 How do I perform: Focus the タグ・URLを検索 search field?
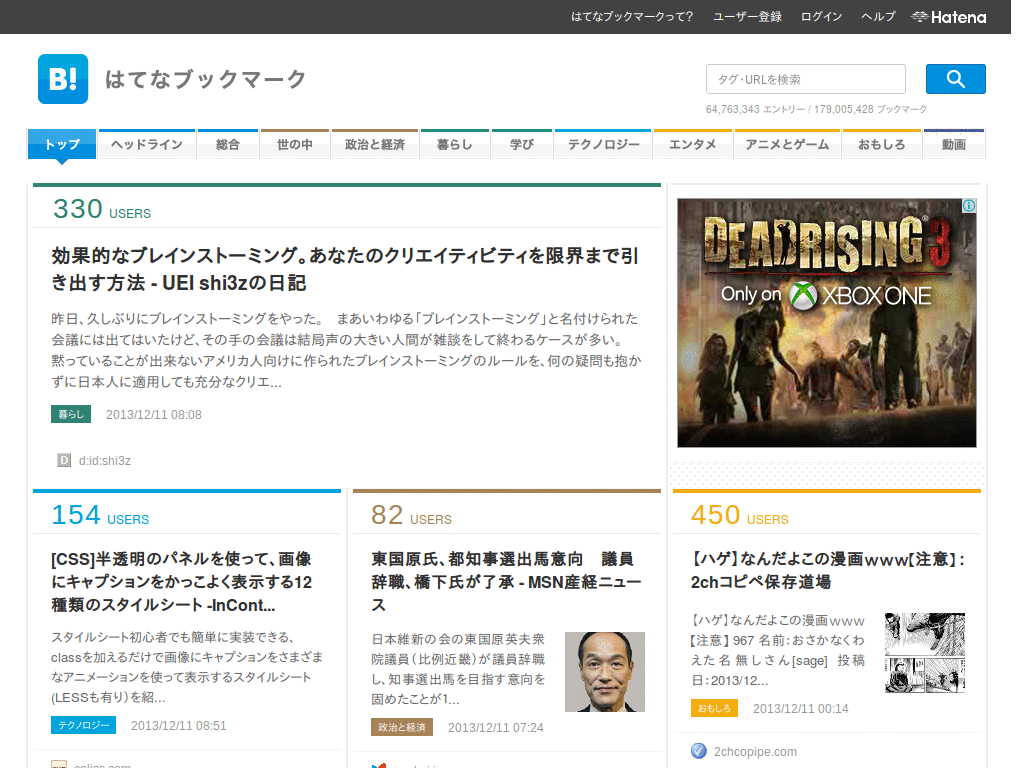click(805, 79)
